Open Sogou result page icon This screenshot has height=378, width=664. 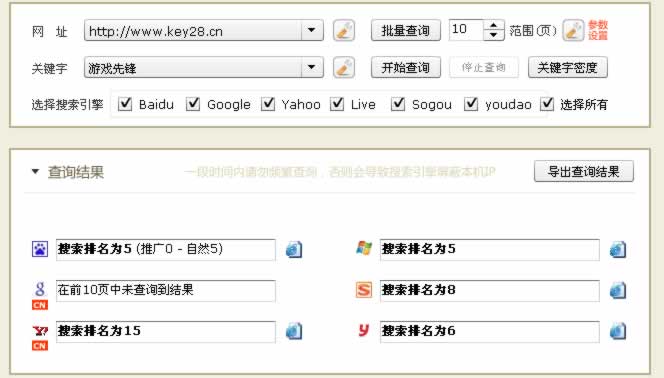click(x=618, y=290)
